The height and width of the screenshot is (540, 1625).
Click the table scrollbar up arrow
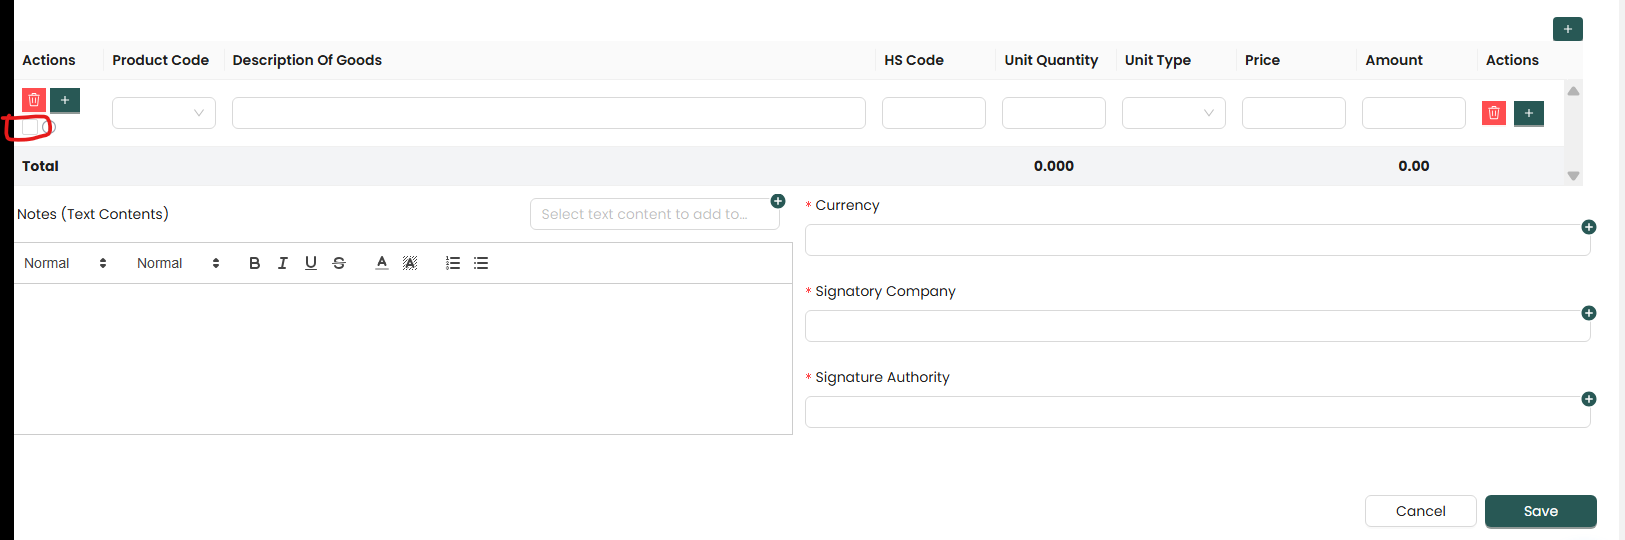[1573, 91]
